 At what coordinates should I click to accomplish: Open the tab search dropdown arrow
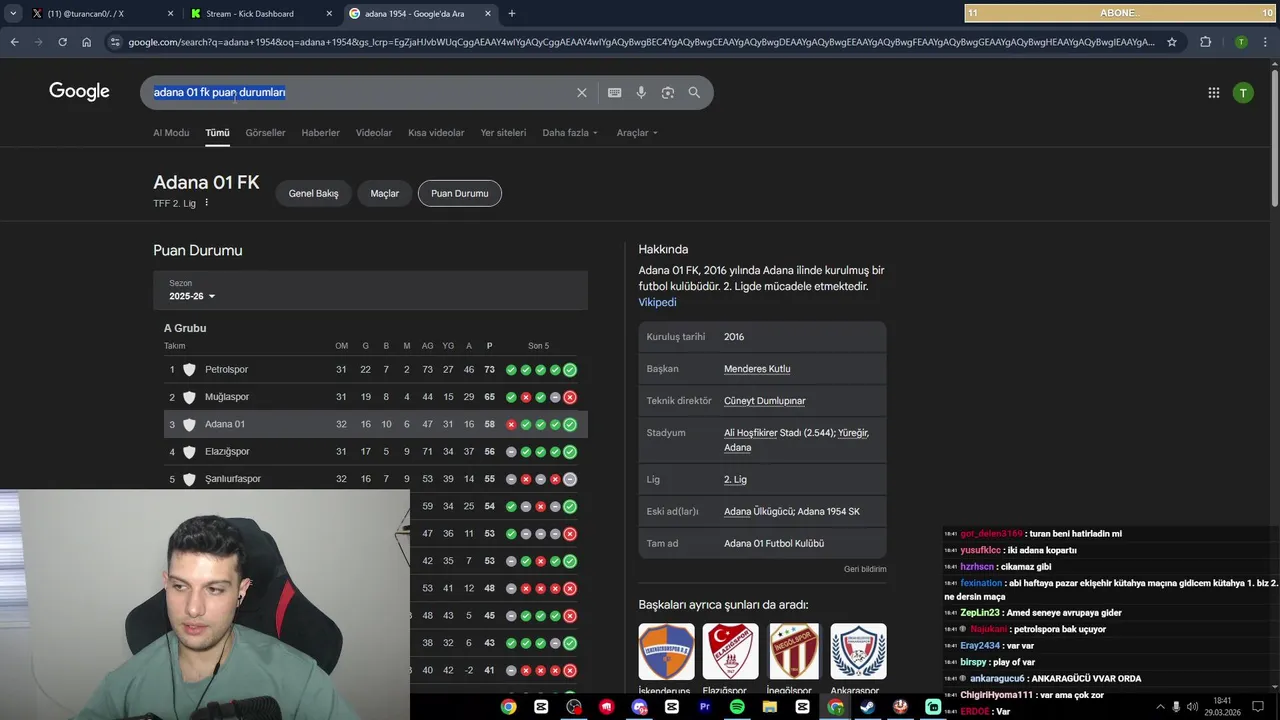pos(13,13)
